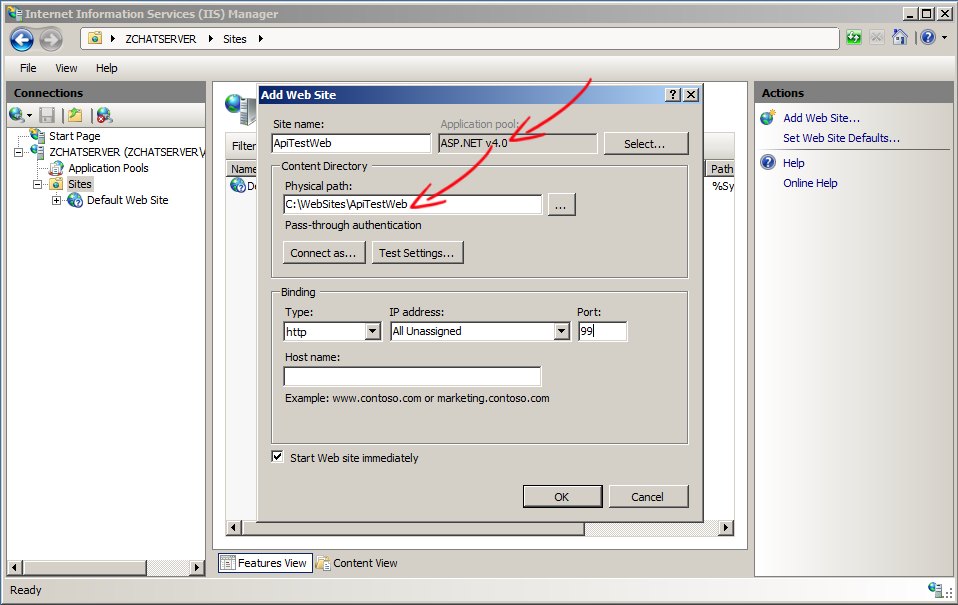Open the File menu

click(x=28, y=68)
